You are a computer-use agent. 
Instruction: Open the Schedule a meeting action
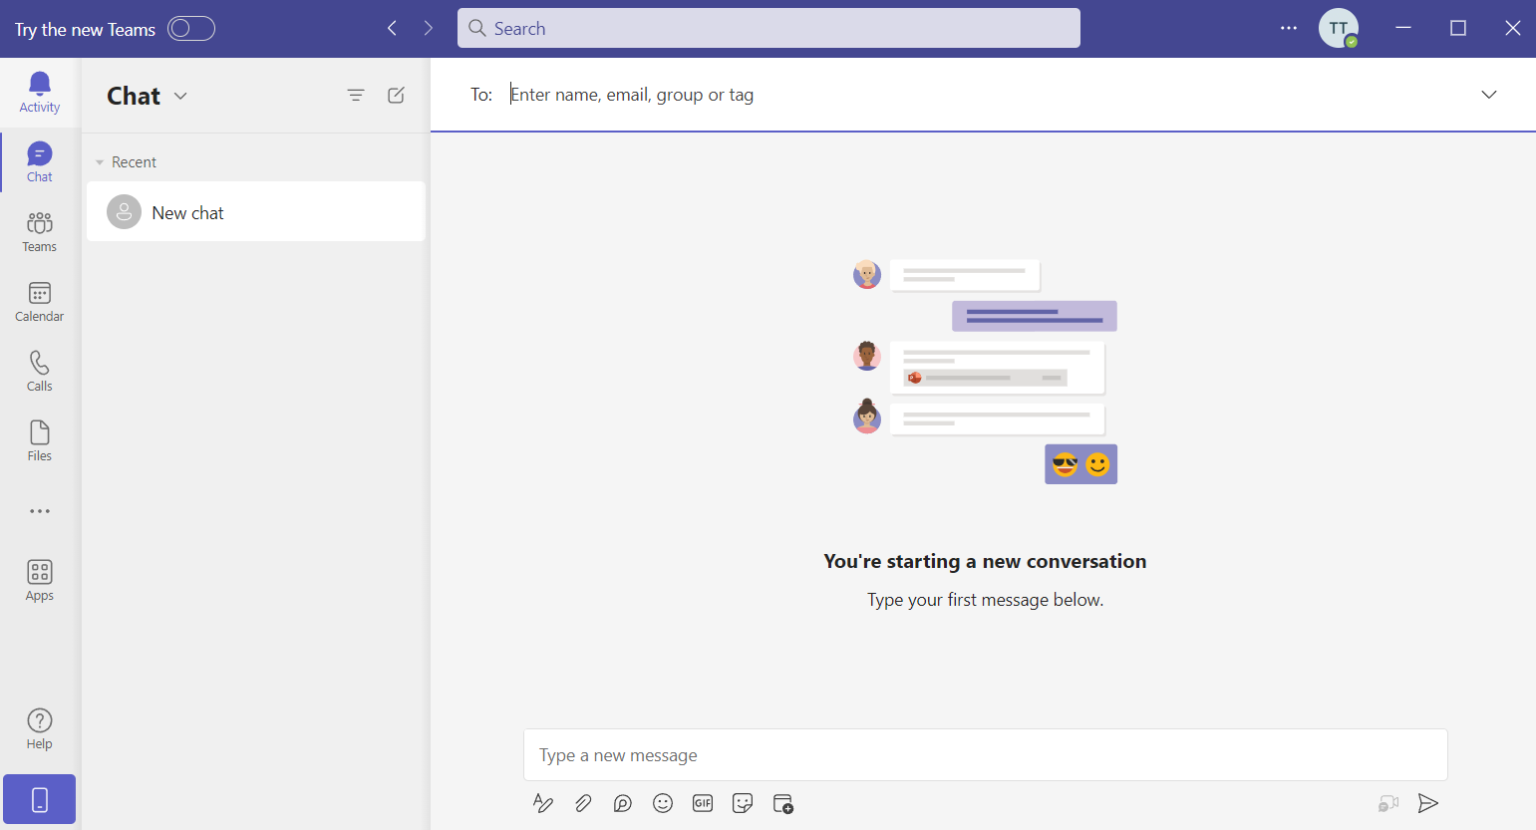pos(783,803)
